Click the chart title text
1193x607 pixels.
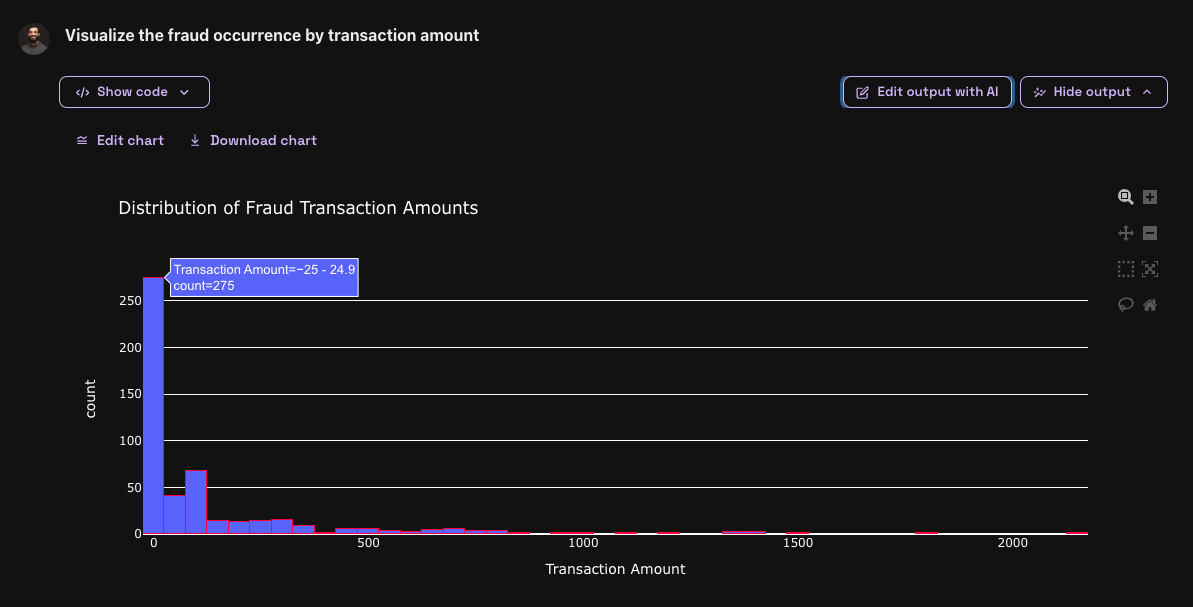pyautogui.click(x=298, y=208)
